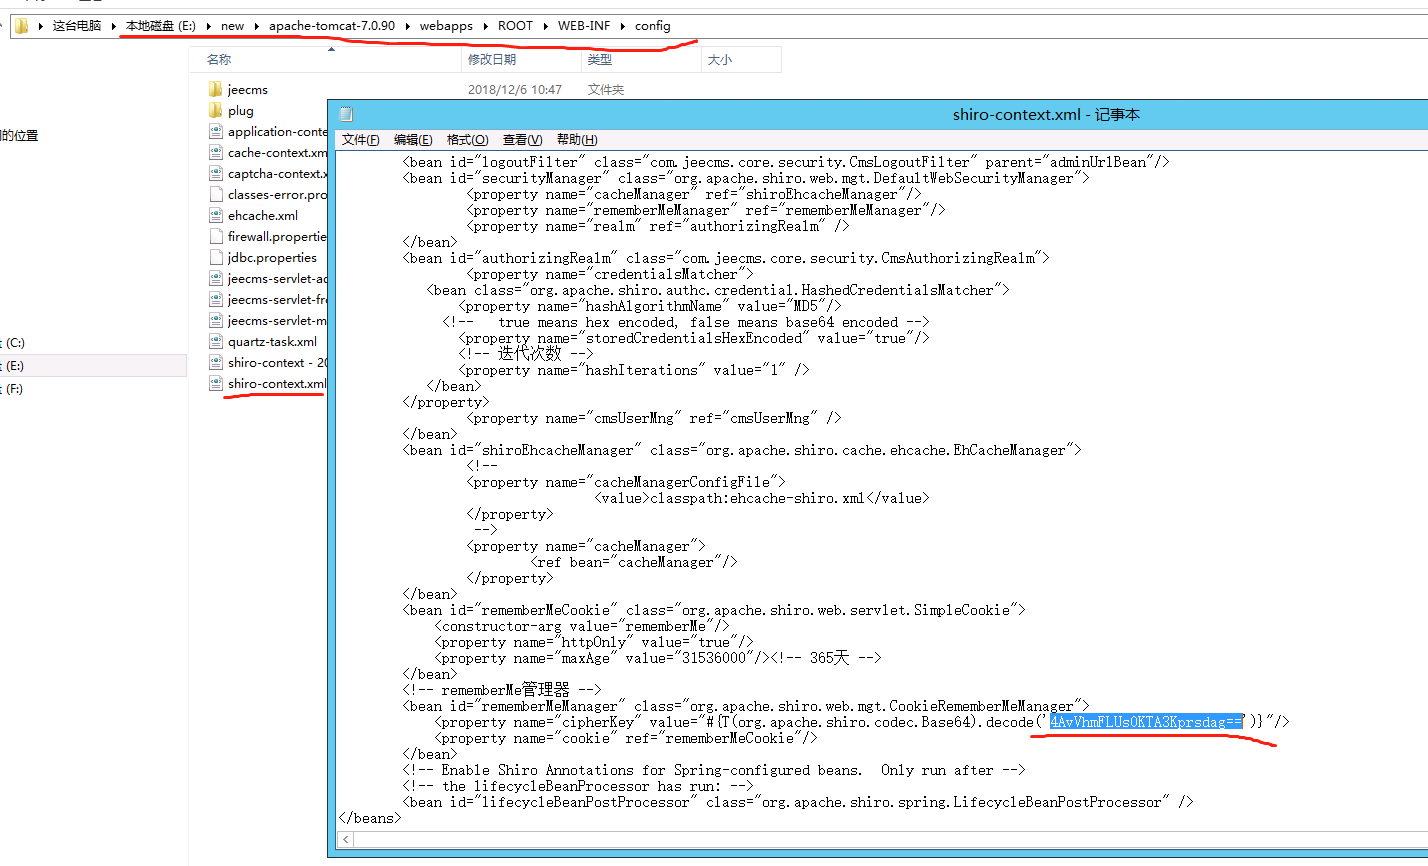Image resolution: width=1428 pixels, height=866 pixels.
Task: Select the jeecms folder icon
Action: (215, 89)
